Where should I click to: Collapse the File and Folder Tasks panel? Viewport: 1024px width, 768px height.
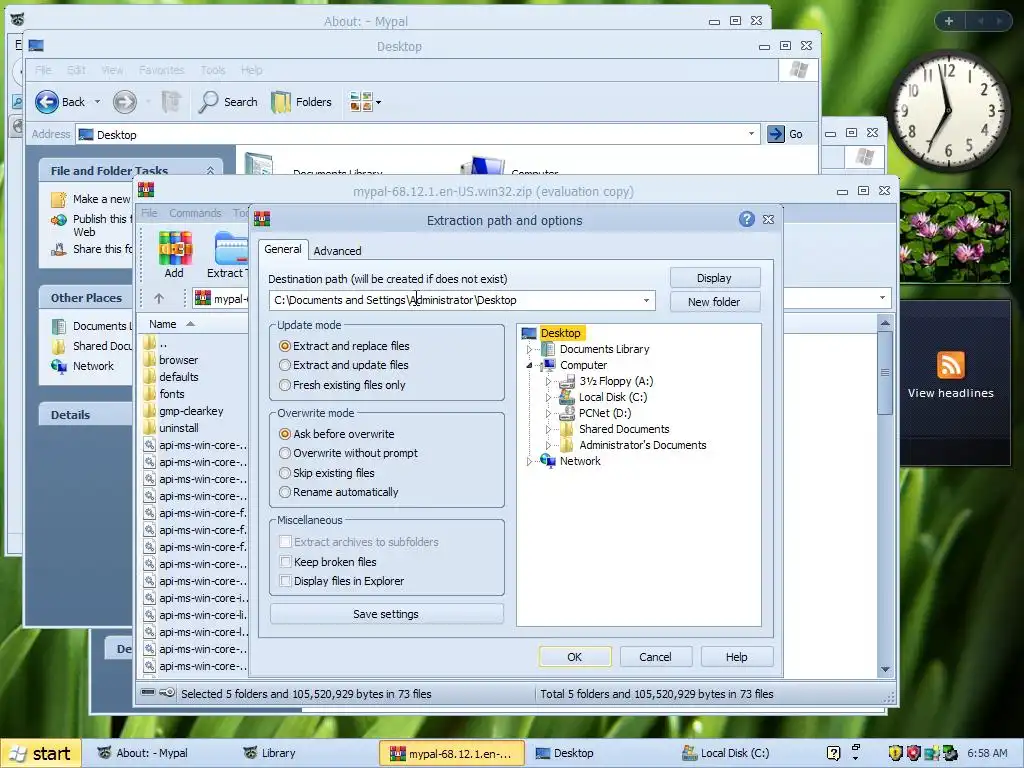click(x=210, y=170)
